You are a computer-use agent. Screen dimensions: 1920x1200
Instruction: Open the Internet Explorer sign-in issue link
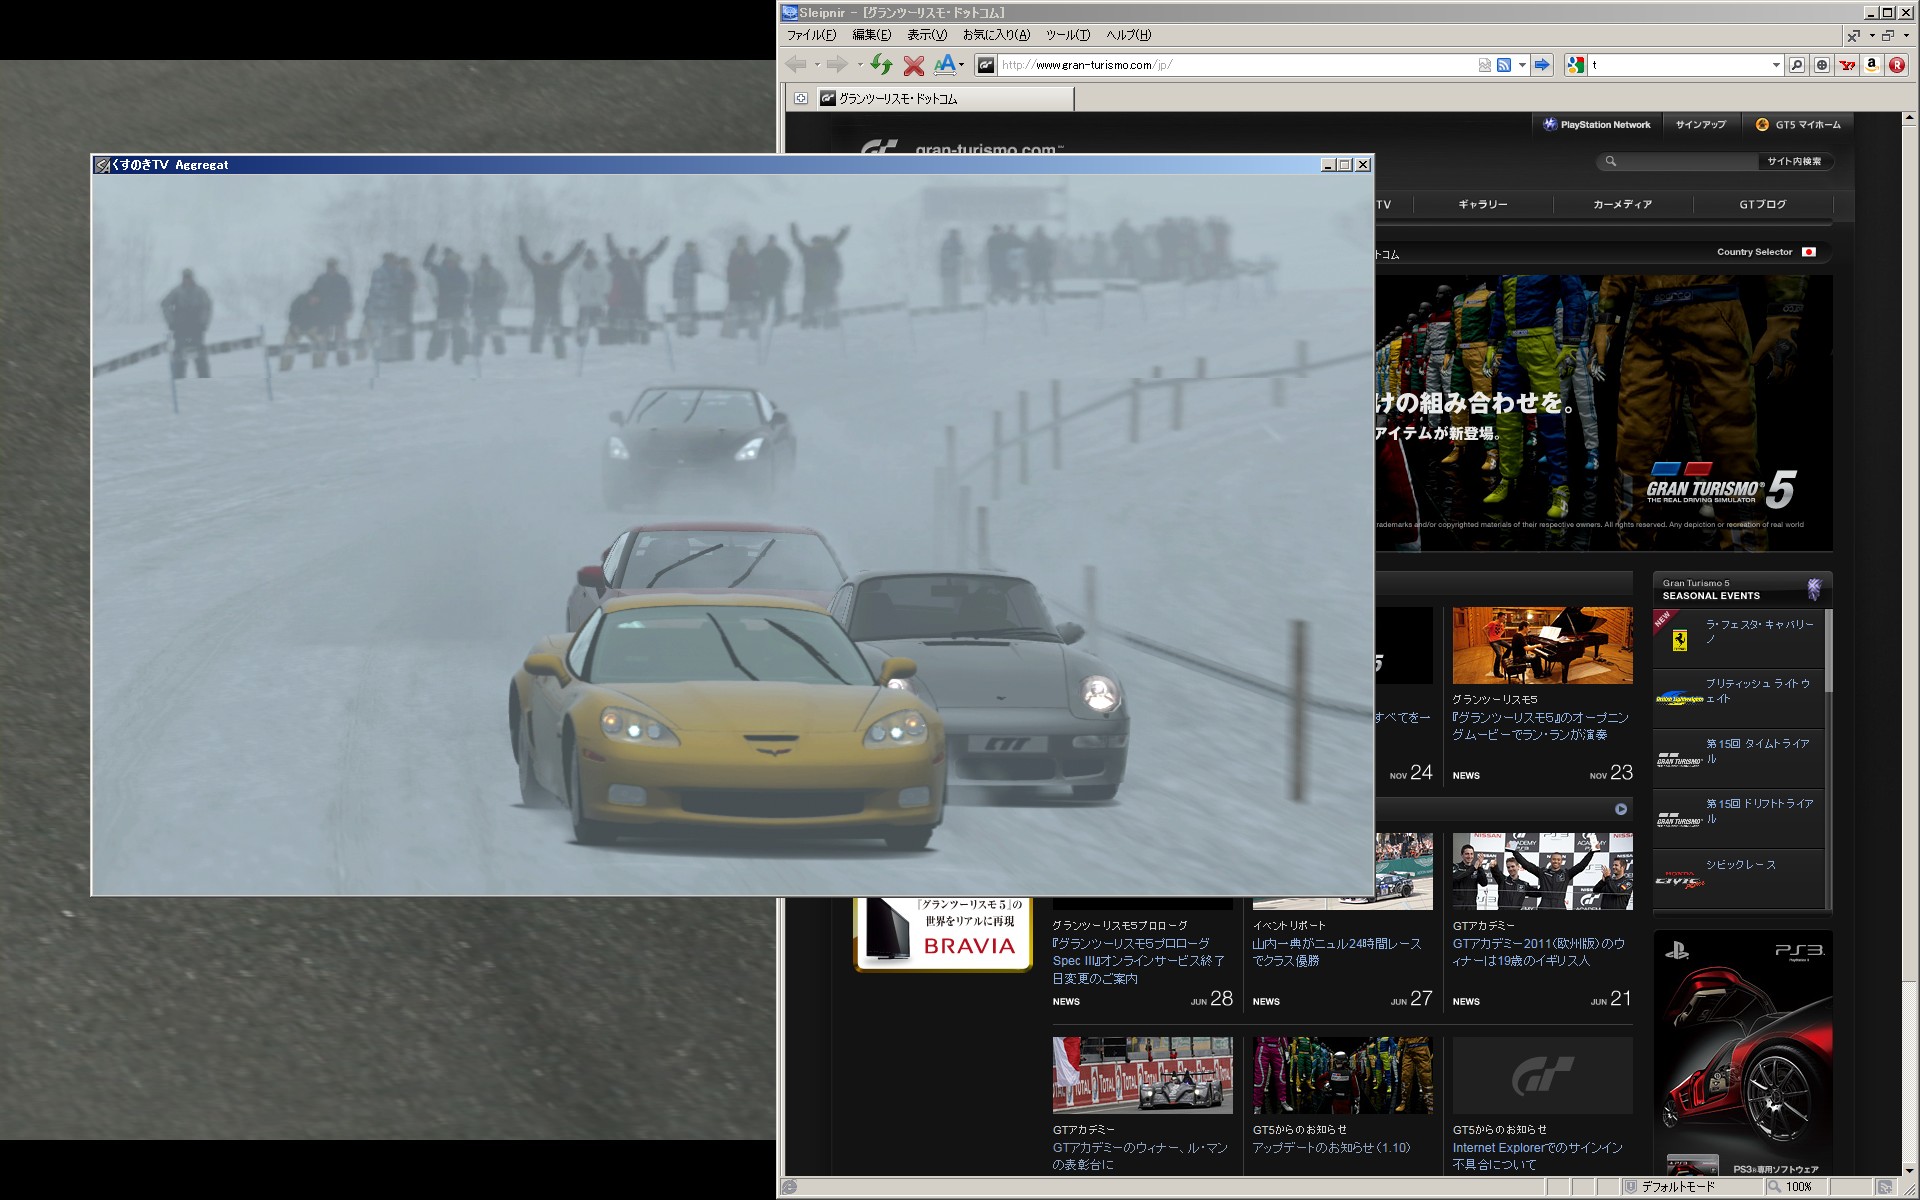pyautogui.click(x=1537, y=1156)
